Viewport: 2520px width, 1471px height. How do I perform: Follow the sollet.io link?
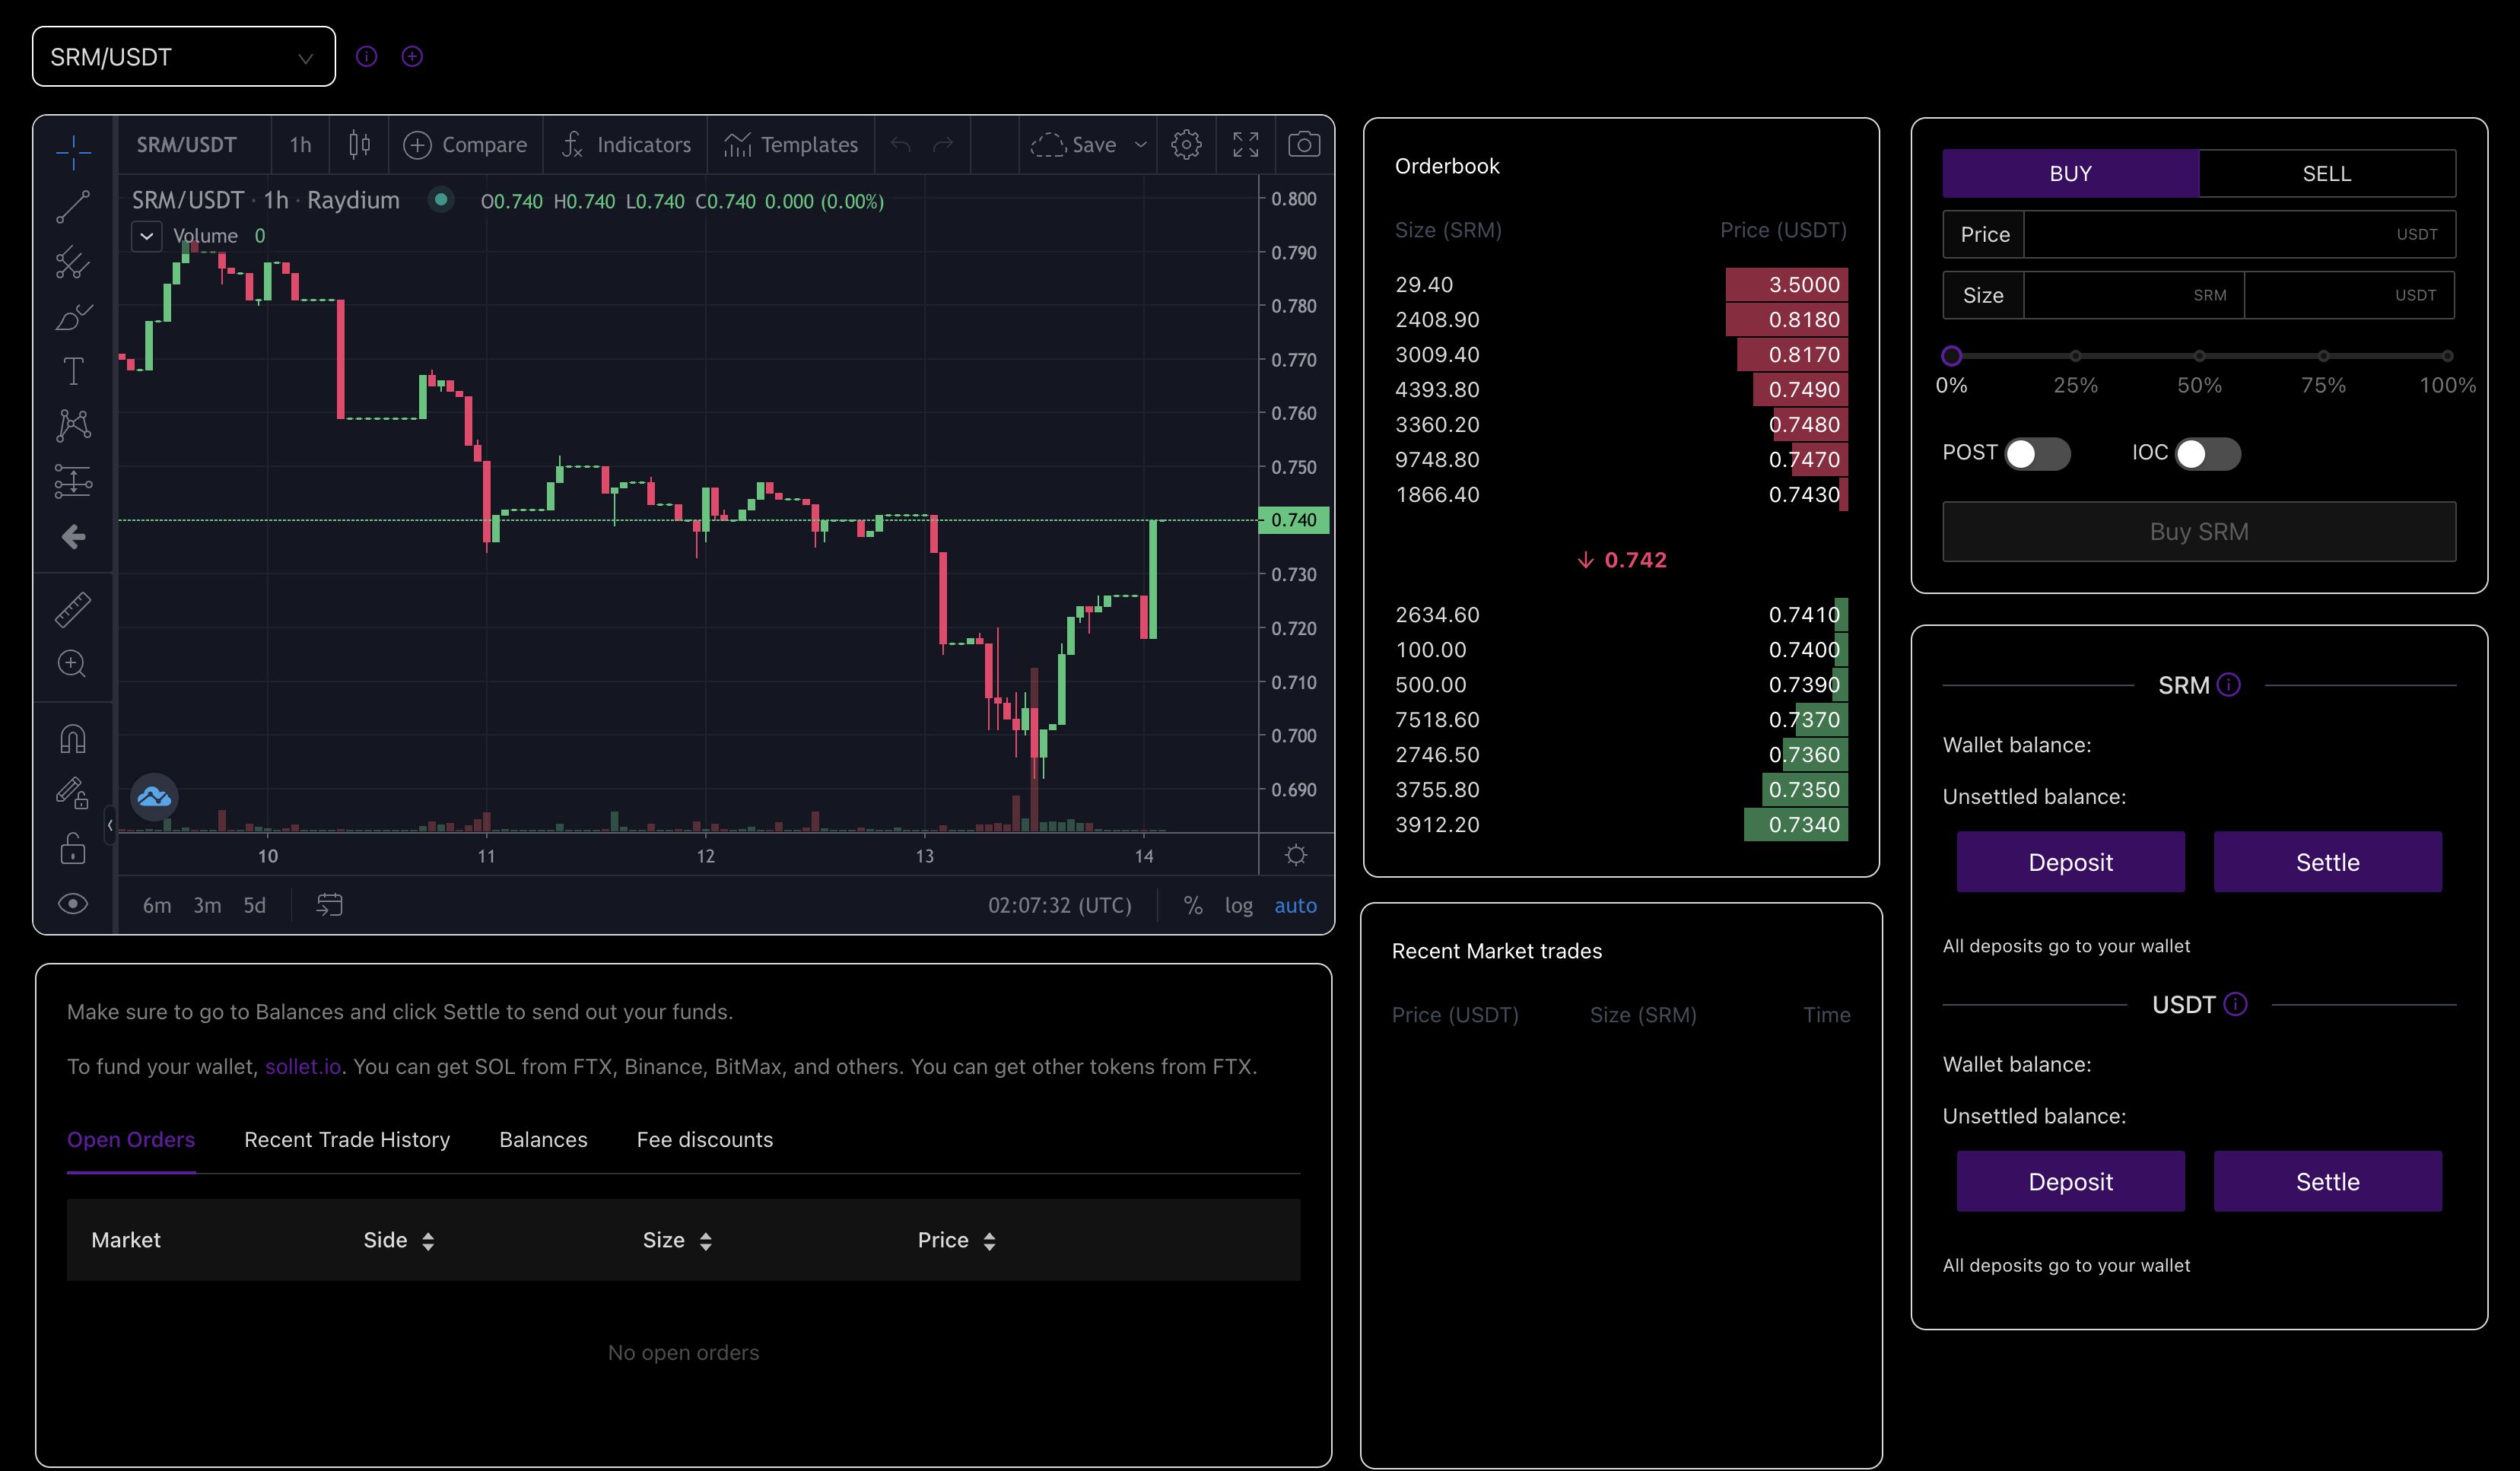(x=302, y=1067)
